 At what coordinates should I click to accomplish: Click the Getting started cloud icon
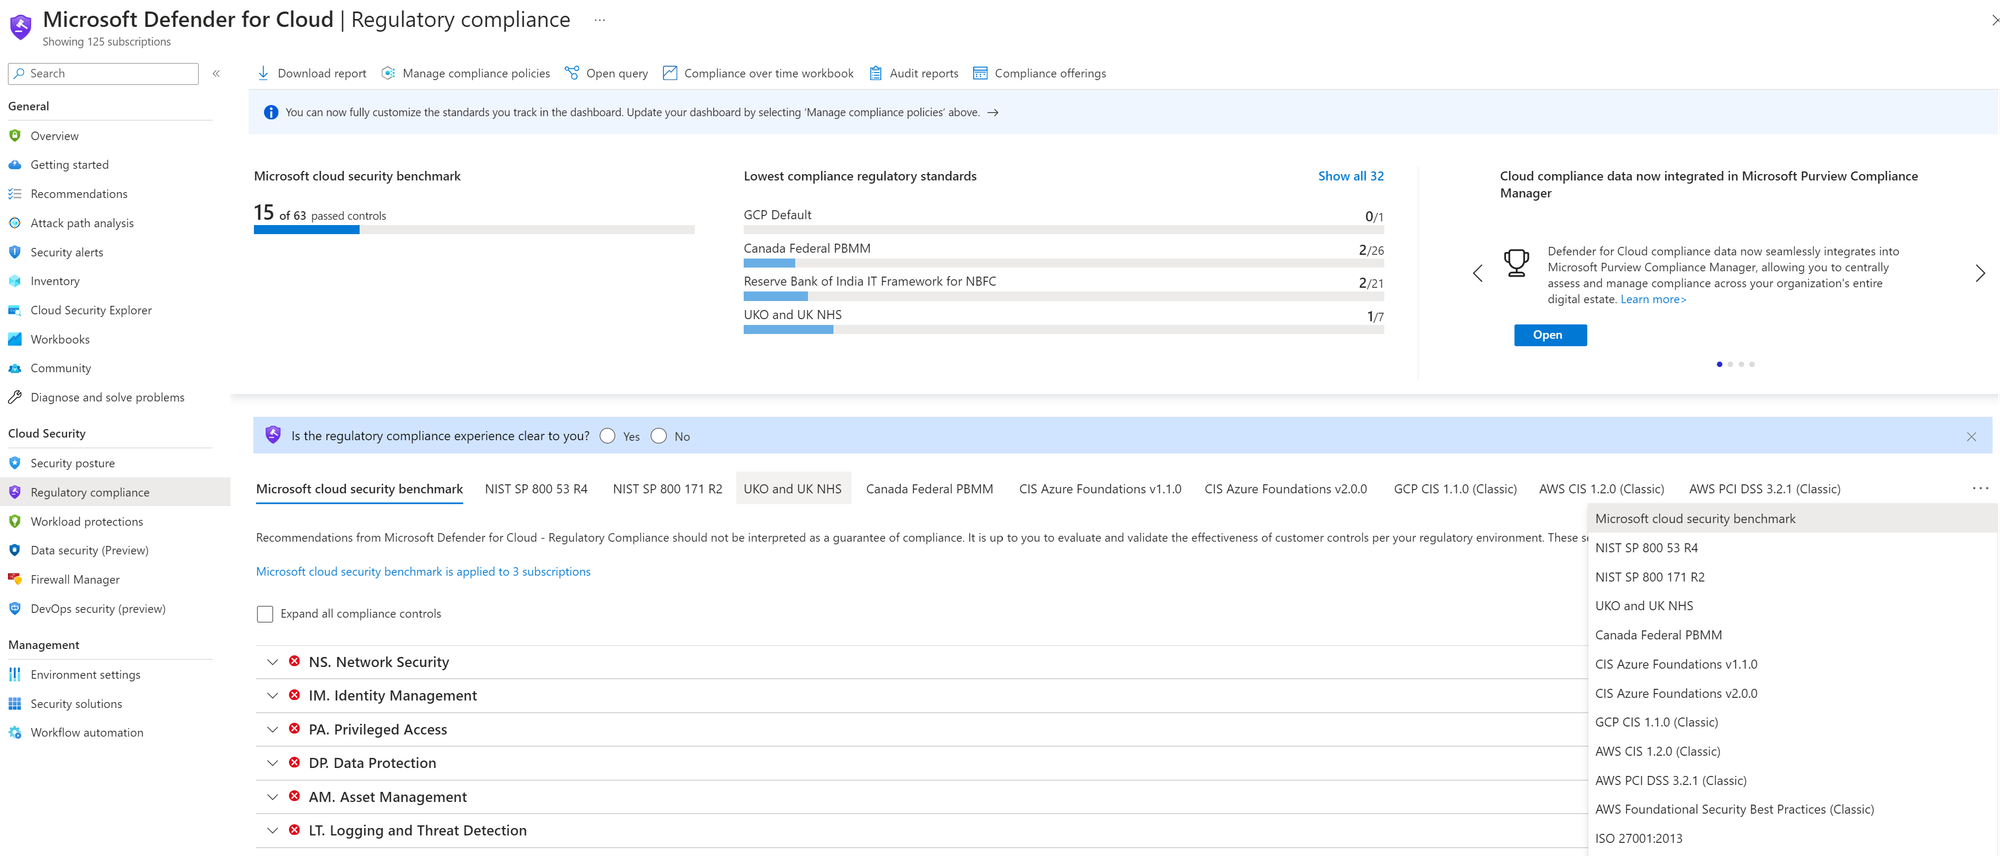tap(15, 165)
